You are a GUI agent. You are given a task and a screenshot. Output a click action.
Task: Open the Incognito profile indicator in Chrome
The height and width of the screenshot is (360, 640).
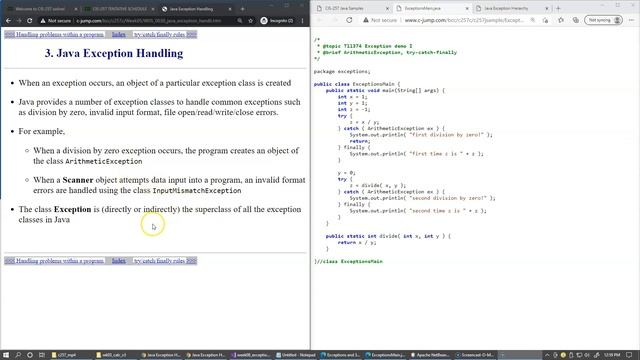[277, 20]
